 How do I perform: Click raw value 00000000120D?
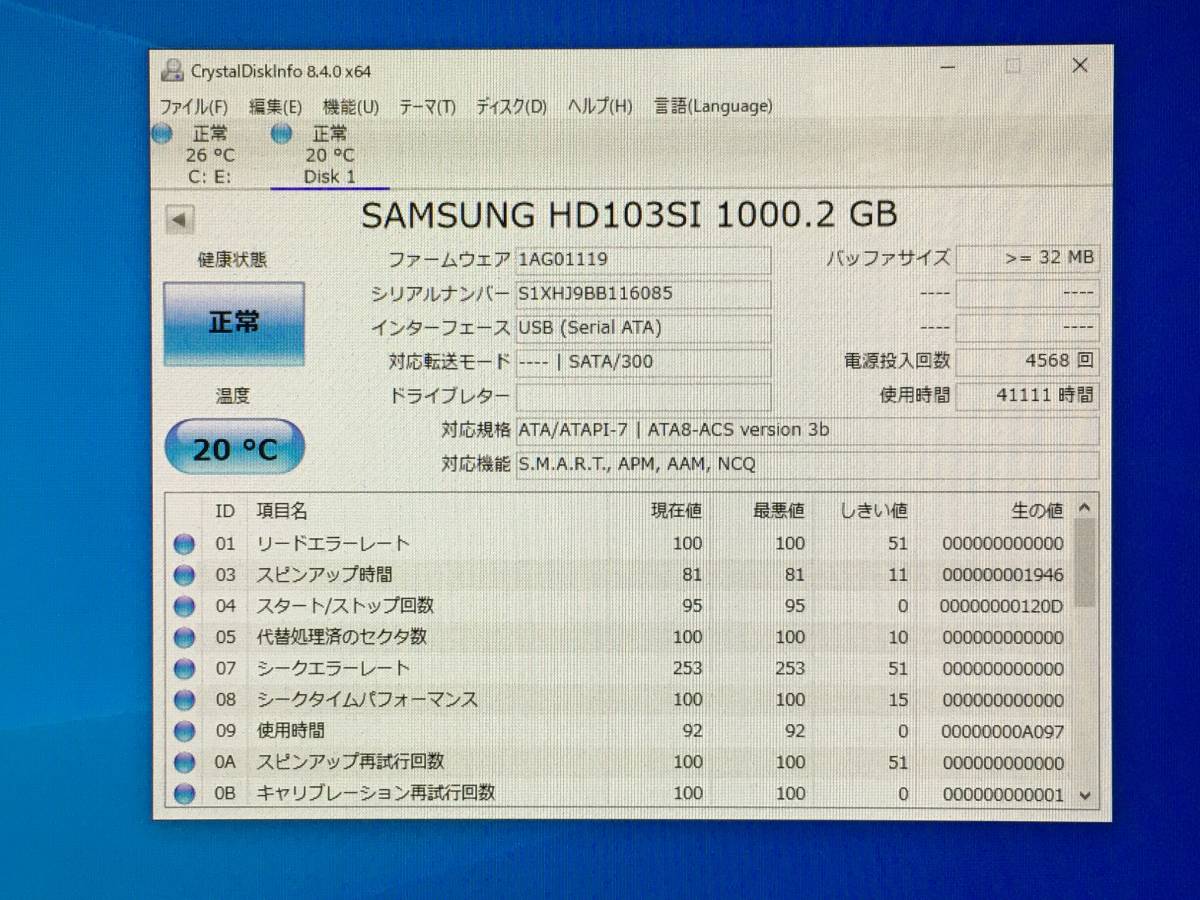pos(1002,606)
